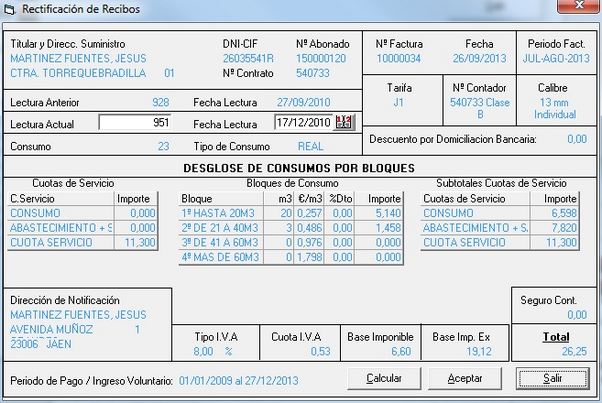Select block row 1º HASTA 20M3
This screenshot has width=602, height=403.
click(291, 213)
